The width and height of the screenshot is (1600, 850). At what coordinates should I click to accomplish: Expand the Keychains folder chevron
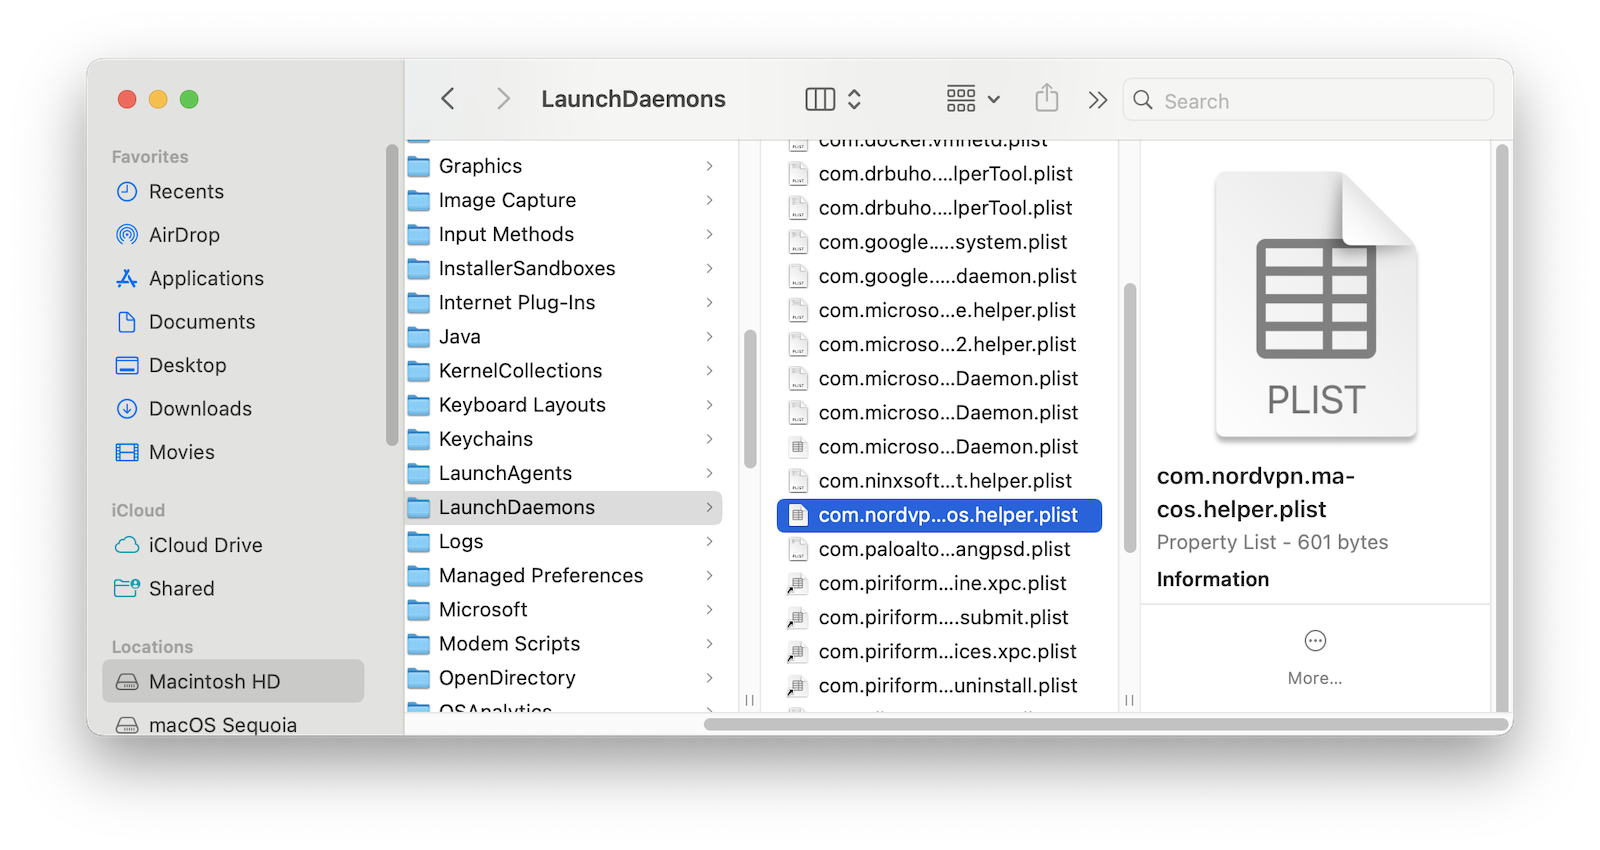tap(709, 439)
